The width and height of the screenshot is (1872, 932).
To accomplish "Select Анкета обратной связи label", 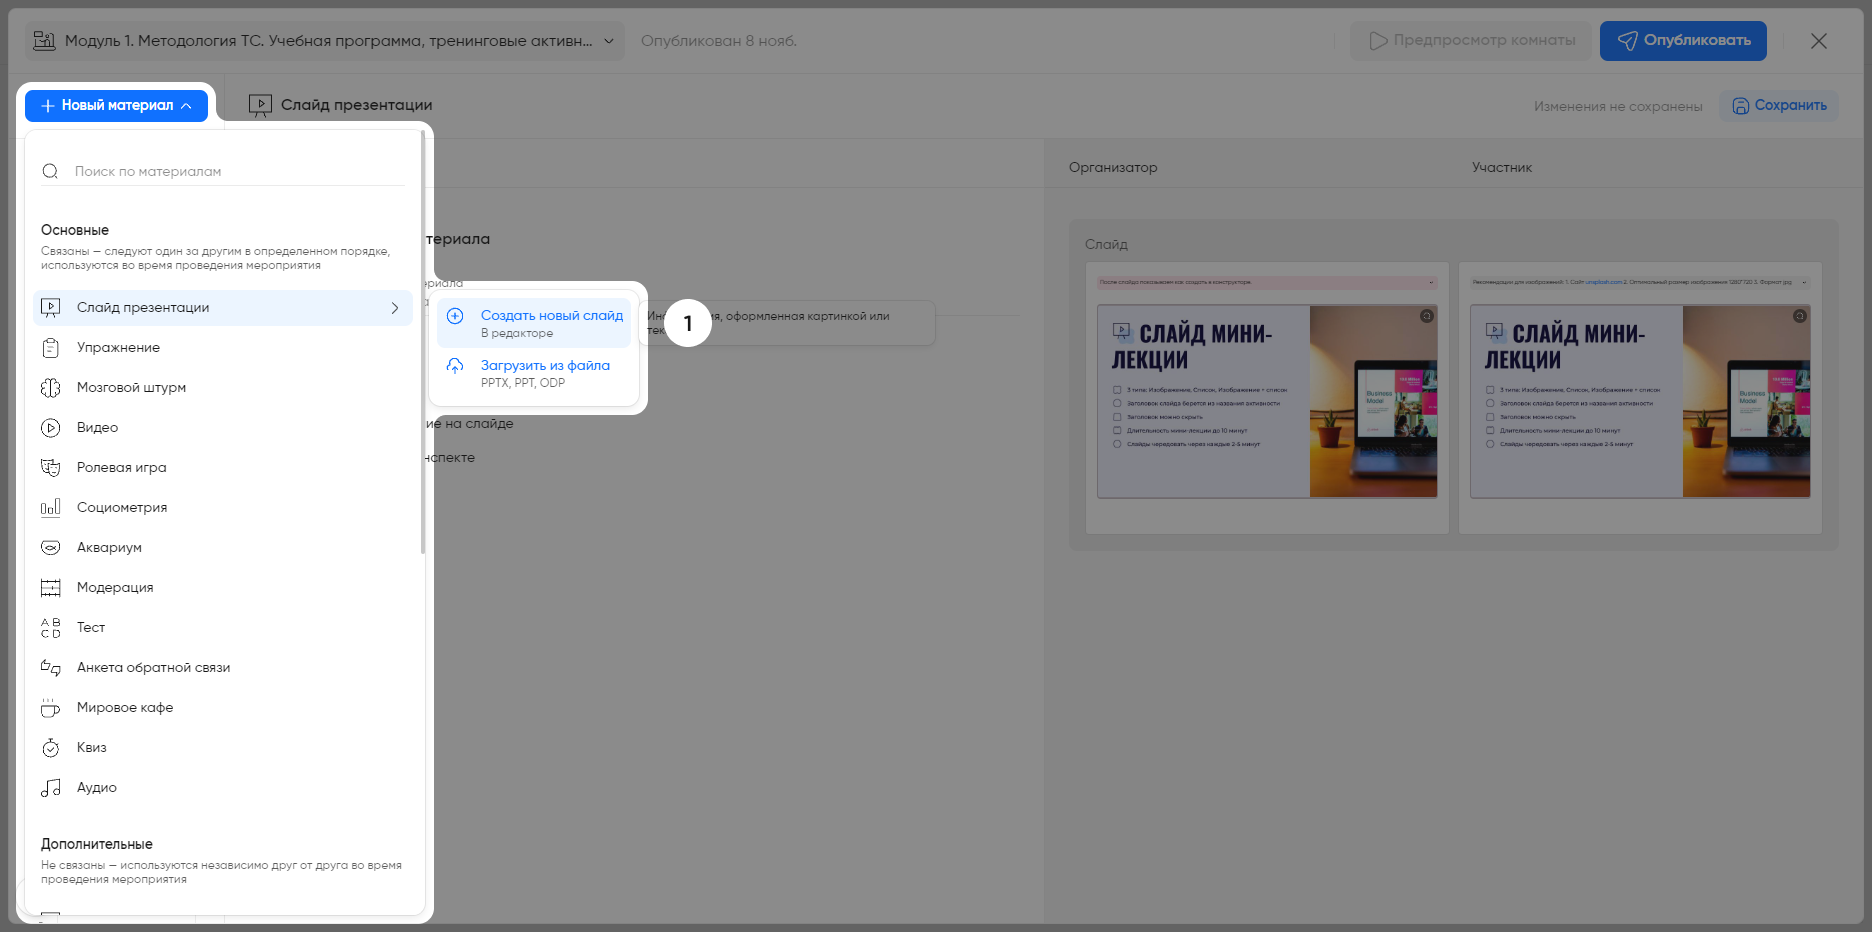I will click(x=153, y=667).
